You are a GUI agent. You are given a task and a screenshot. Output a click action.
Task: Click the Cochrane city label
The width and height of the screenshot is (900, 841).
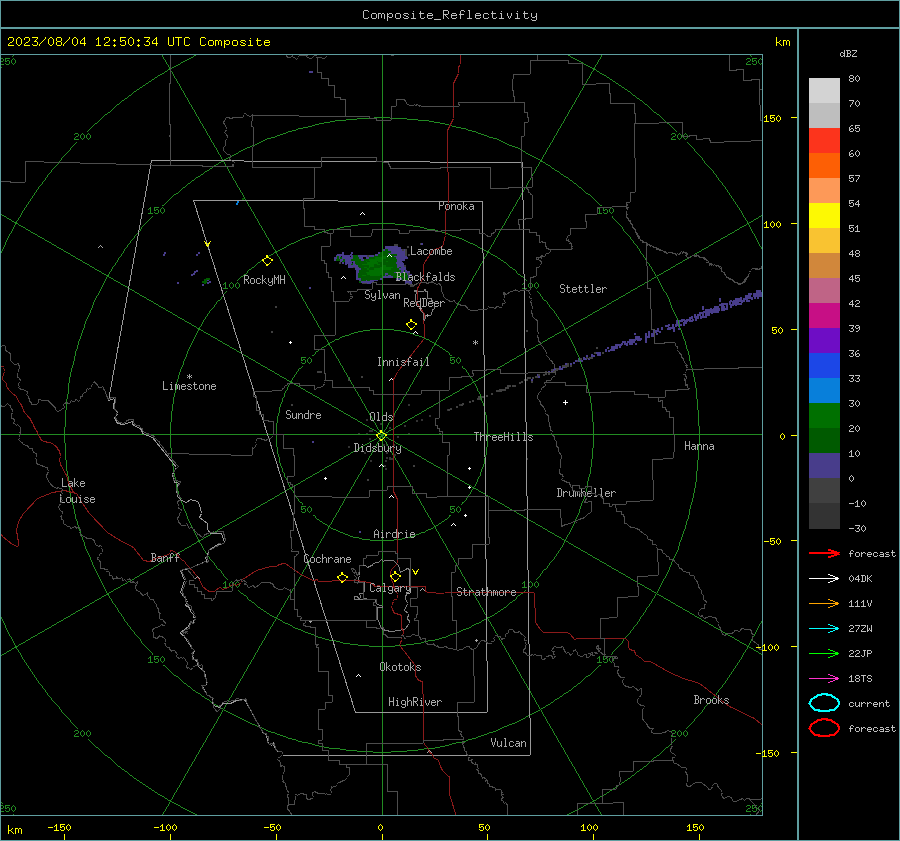pos(327,559)
